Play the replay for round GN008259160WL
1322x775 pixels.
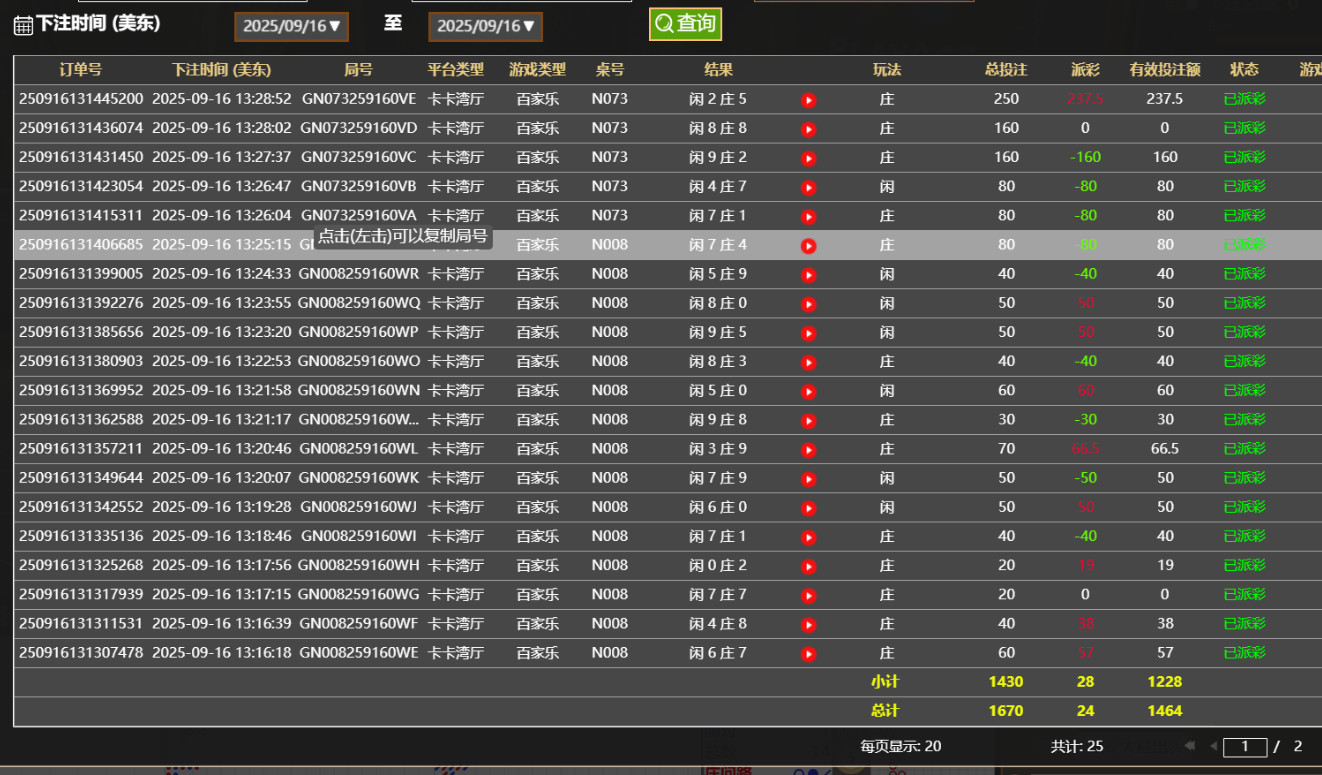pos(809,450)
